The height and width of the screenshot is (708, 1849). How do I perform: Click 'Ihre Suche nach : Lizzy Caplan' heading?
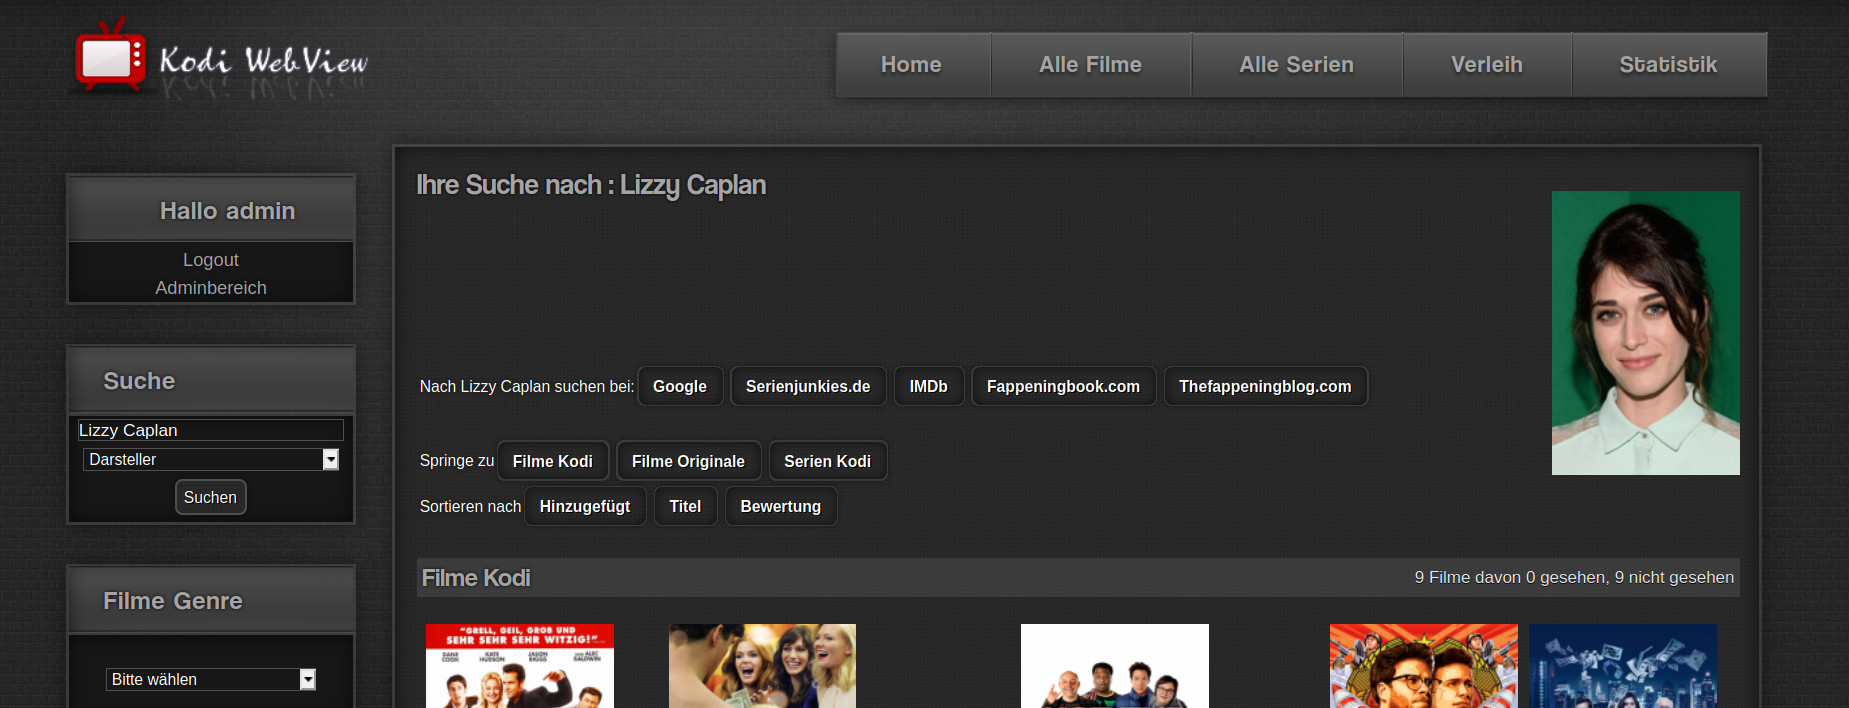click(x=591, y=185)
